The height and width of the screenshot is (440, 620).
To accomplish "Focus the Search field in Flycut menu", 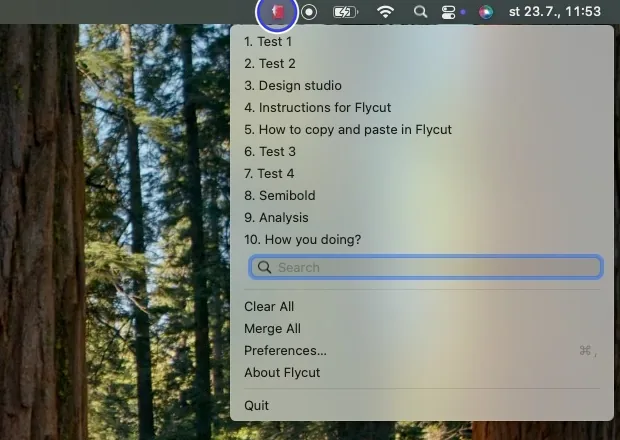I will point(426,267).
